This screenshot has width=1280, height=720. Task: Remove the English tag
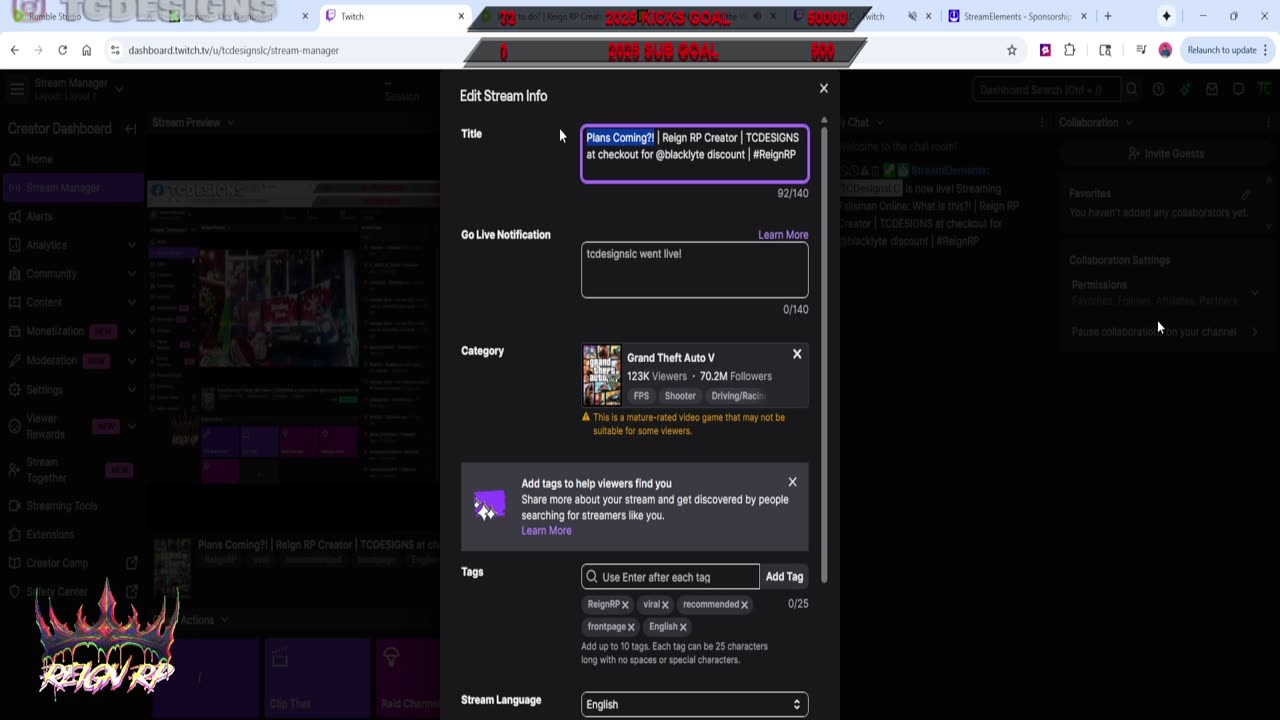(x=683, y=627)
